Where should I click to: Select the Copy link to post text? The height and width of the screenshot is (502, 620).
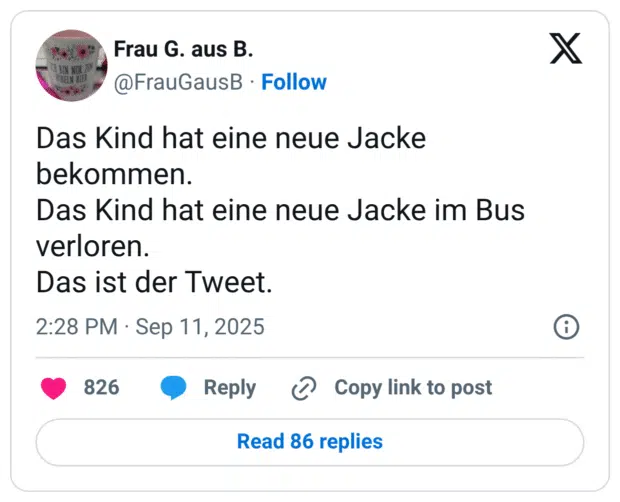click(x=413, y=388)
